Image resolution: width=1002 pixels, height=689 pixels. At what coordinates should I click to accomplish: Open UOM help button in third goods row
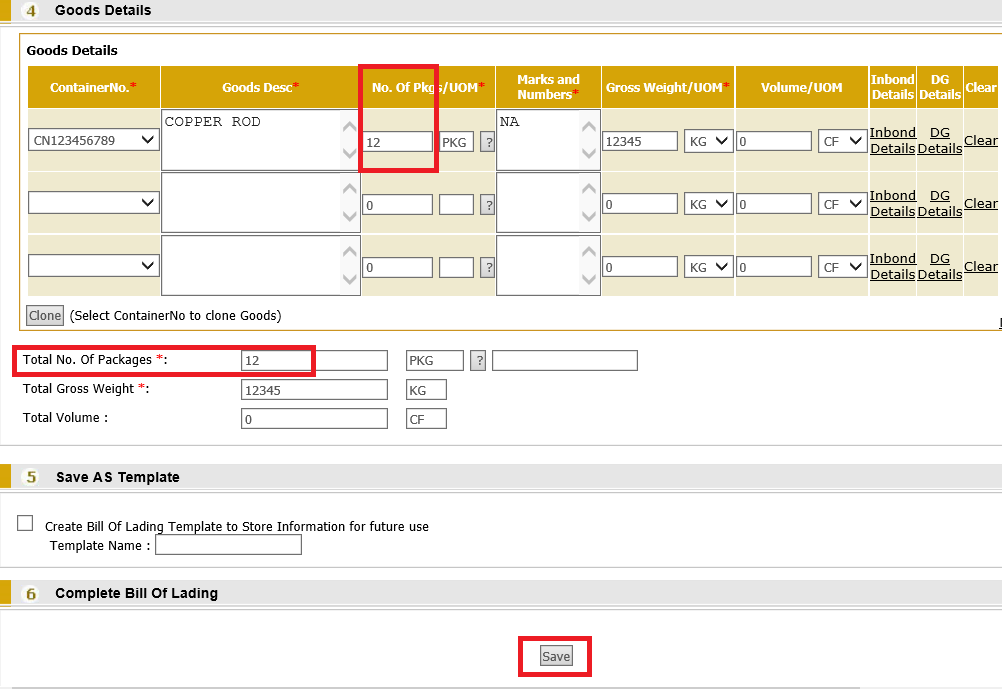coord(488,268)
